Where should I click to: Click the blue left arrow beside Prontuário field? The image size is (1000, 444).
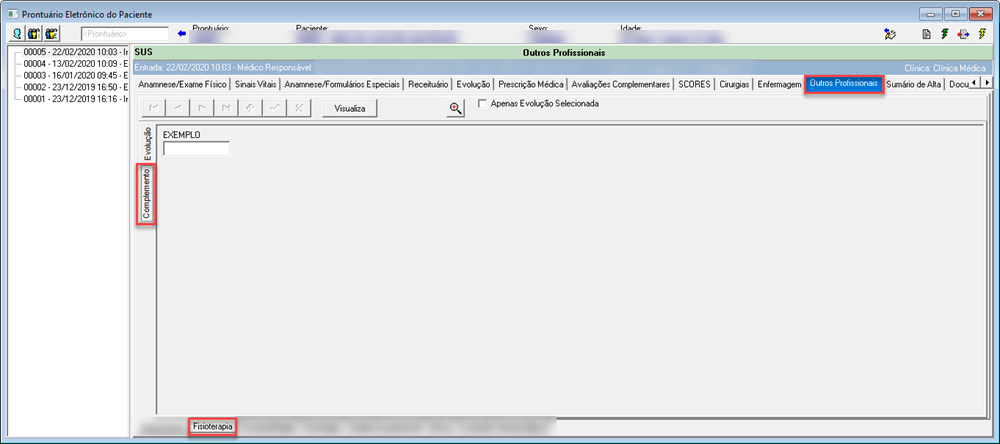[x=182, y=34]
